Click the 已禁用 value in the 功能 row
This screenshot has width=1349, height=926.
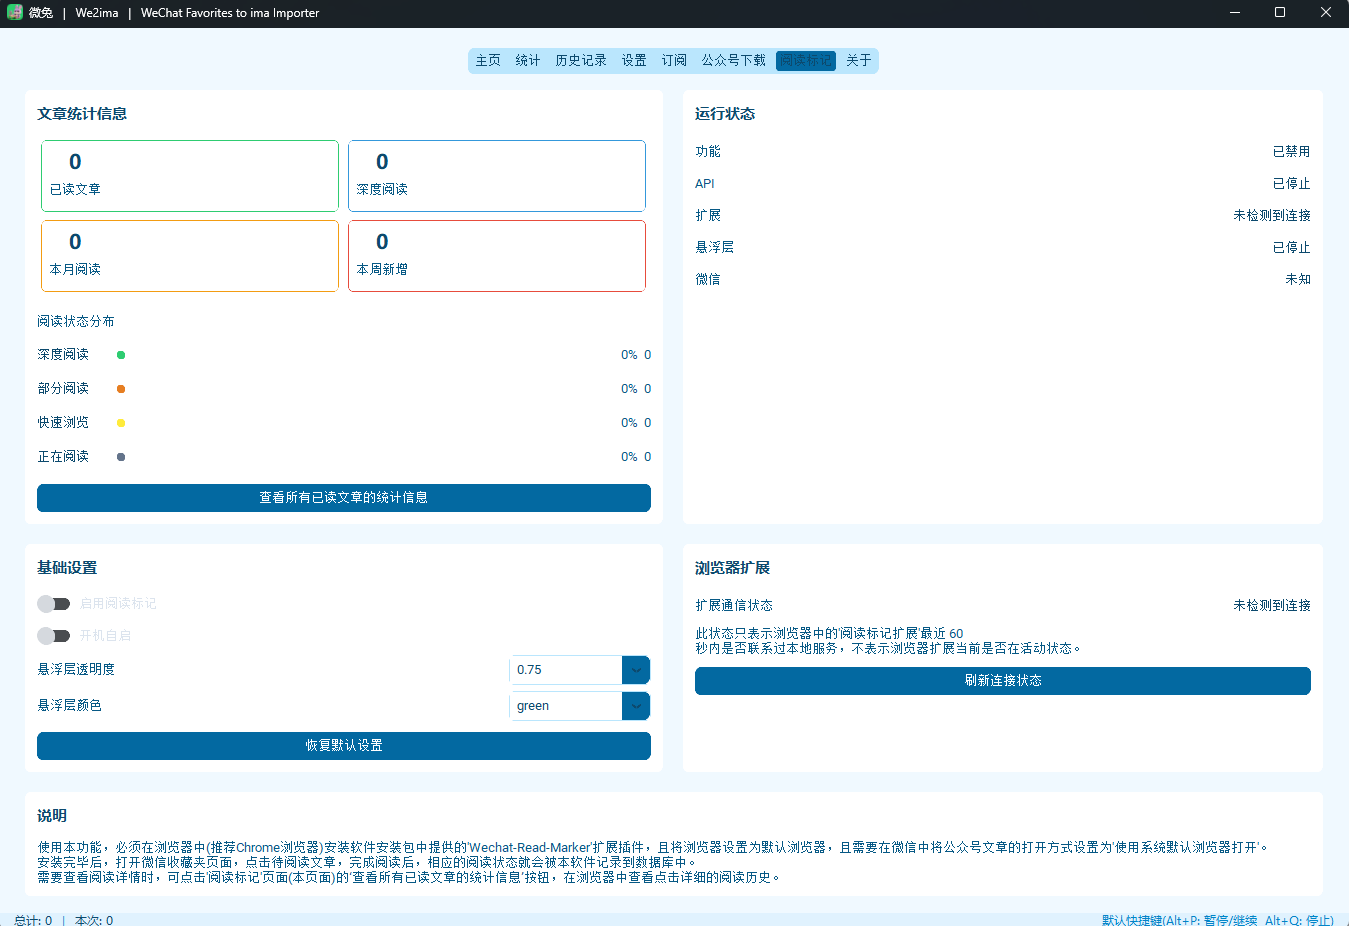tap(1291, 152)
